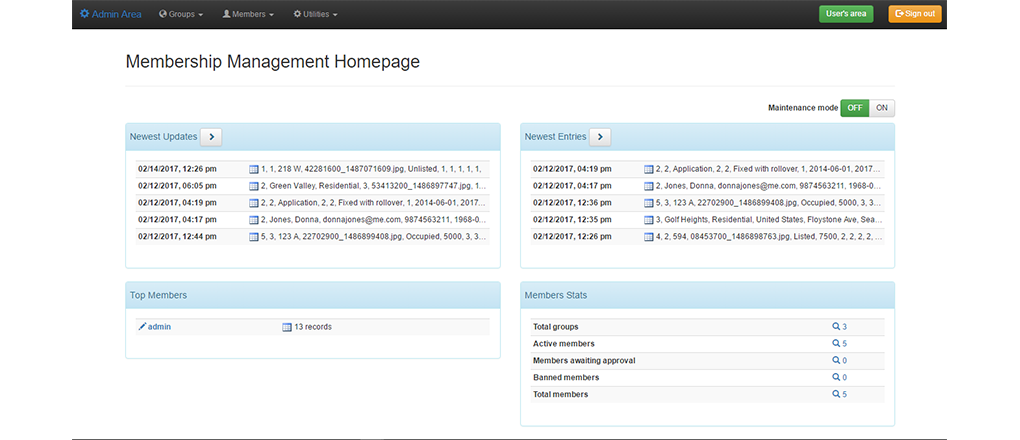Click '13 records' text for admin
The image size is (1020, 440).
pyautogui.click(x=313, y=327)
